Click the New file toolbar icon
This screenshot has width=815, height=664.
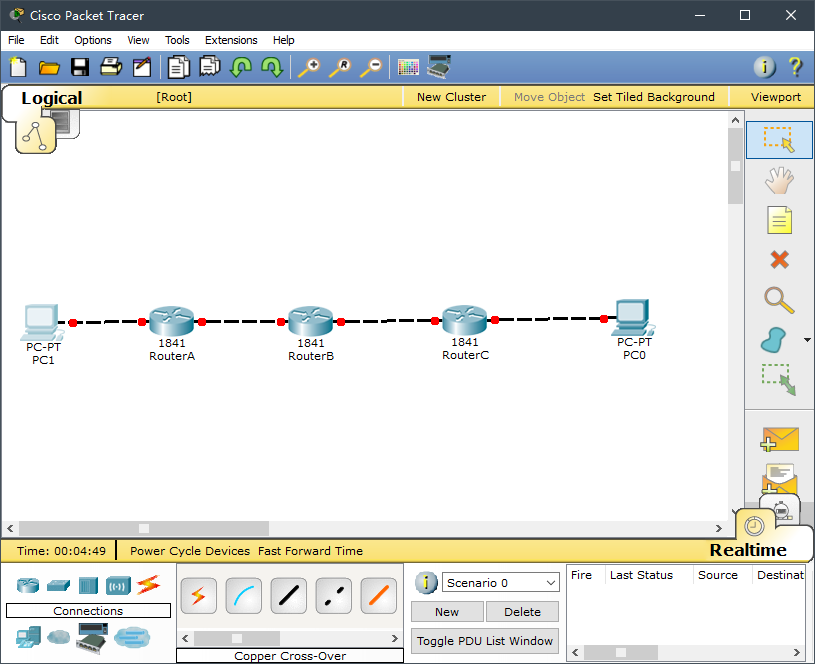[x=18, y=67]
